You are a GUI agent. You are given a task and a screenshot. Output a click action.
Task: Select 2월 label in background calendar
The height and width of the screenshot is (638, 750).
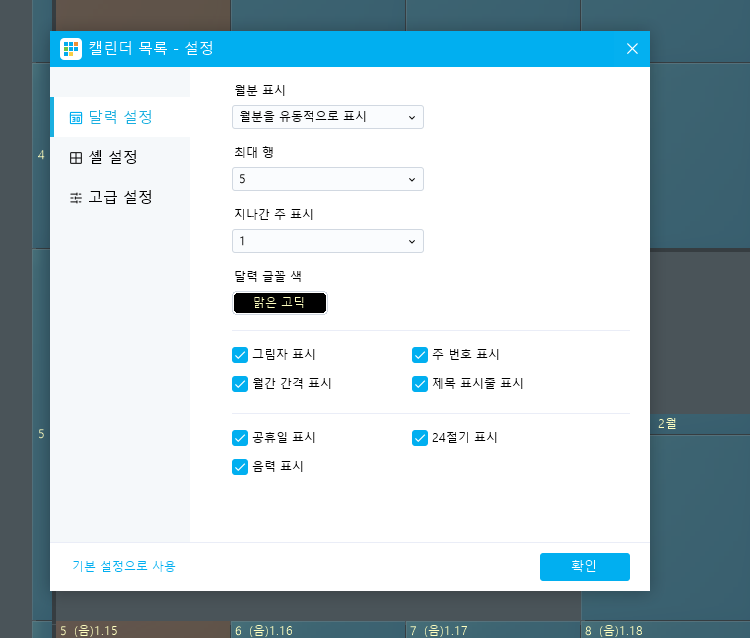tap(667, 424)
